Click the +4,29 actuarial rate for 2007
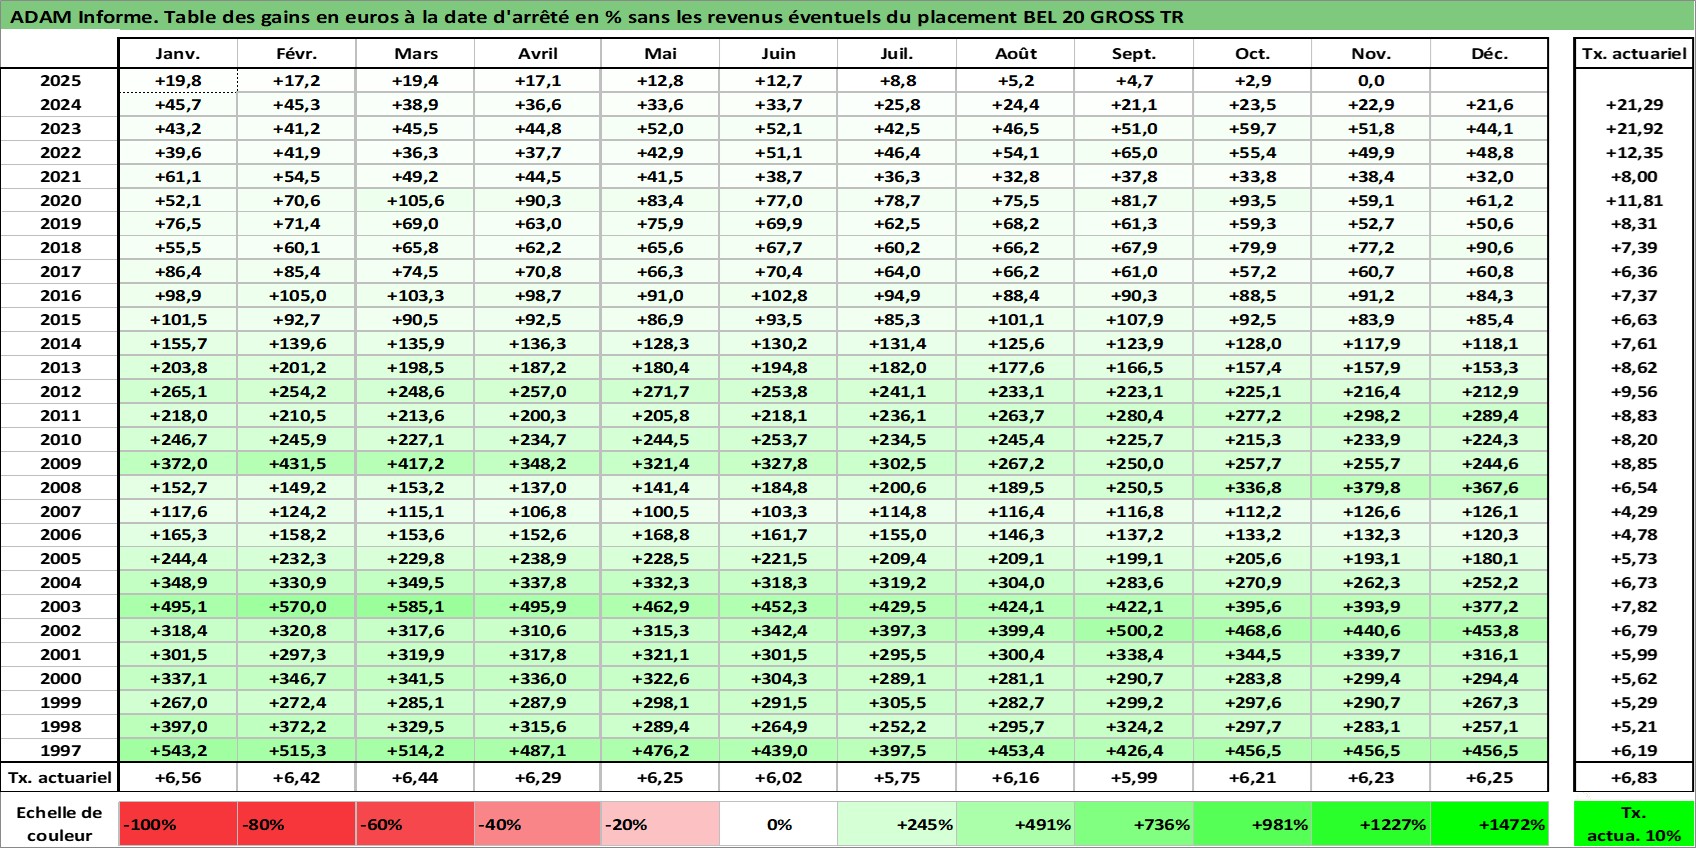Viewport: 1696px width, 848px height. tap(1634, 511)
